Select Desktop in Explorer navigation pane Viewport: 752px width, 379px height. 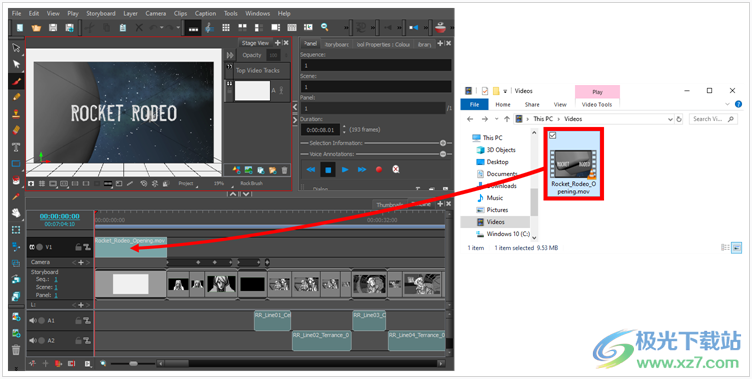[x=497, y=162]
